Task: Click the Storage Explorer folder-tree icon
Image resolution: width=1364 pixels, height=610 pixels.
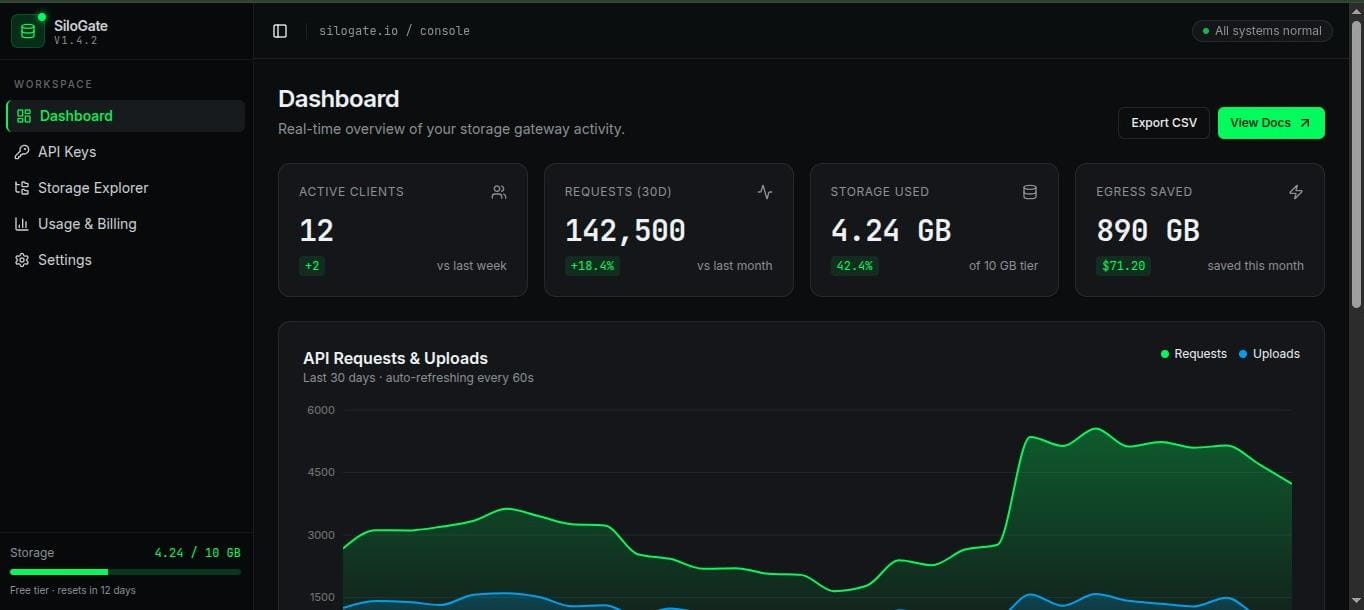Action: (21, 188)
